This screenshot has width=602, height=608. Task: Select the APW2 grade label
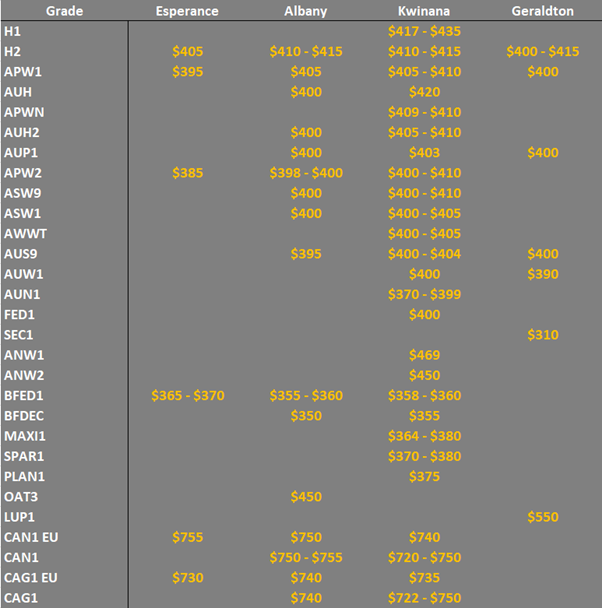pos(23,173)
